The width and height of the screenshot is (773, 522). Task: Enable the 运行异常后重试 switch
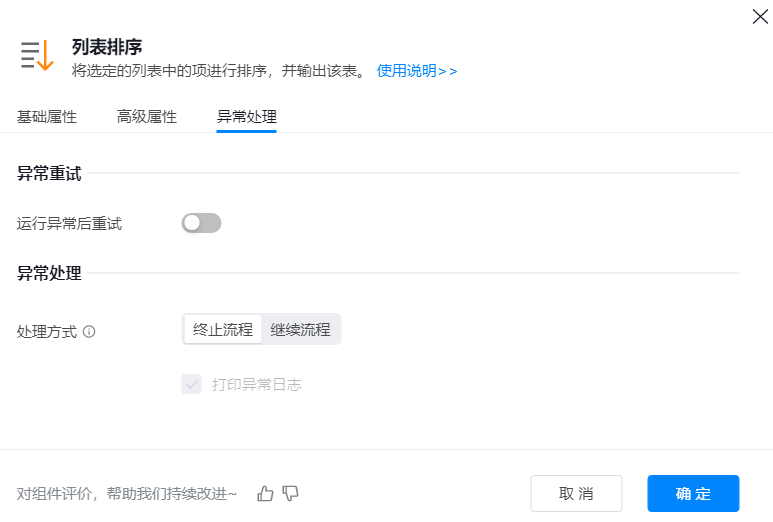(x=201, y=223)
